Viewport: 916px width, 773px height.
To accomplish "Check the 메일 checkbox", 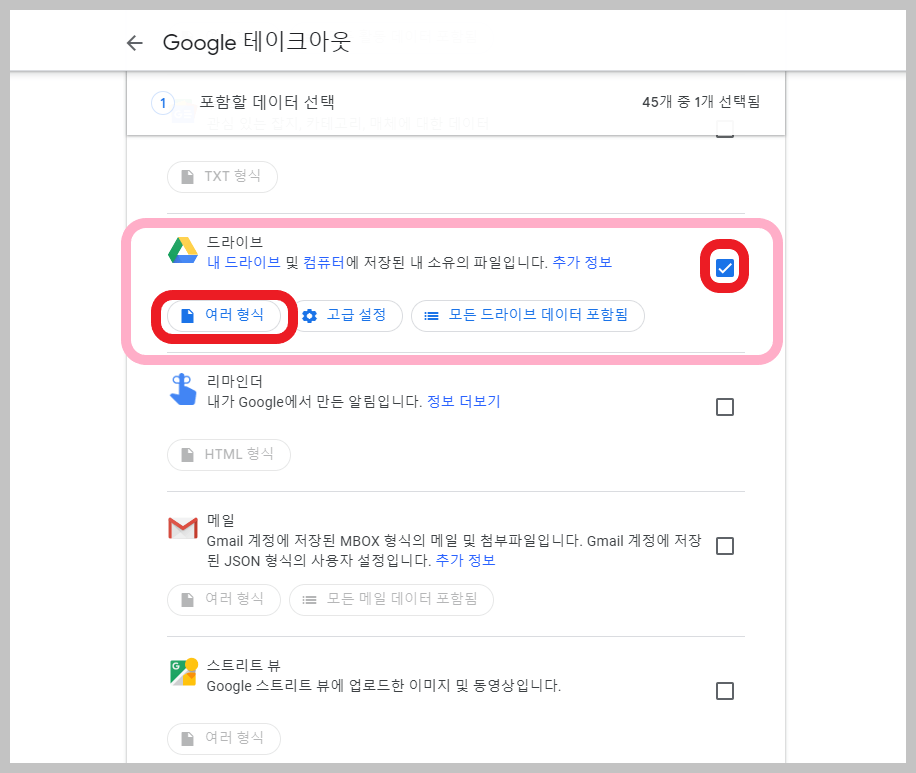I will (x=724, y=545).
